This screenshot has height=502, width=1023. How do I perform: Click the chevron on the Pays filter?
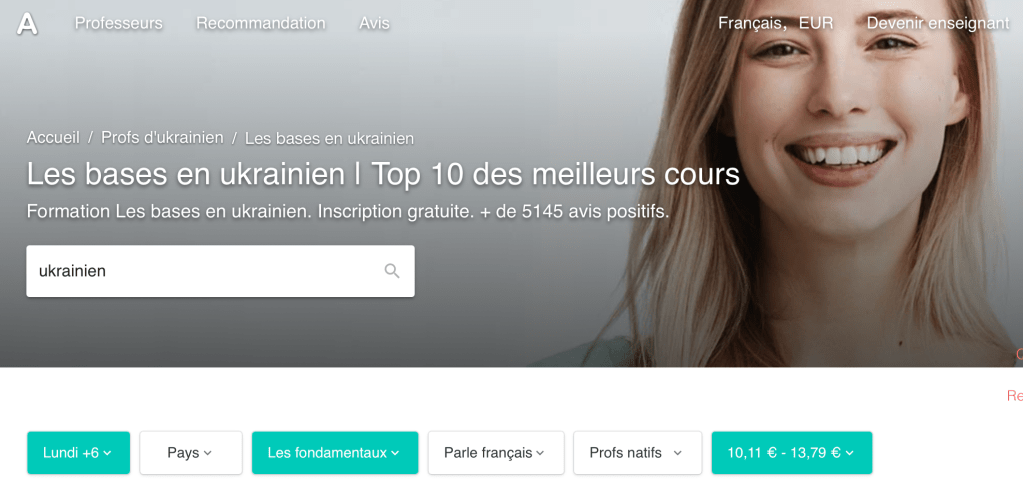pos(207,453)
